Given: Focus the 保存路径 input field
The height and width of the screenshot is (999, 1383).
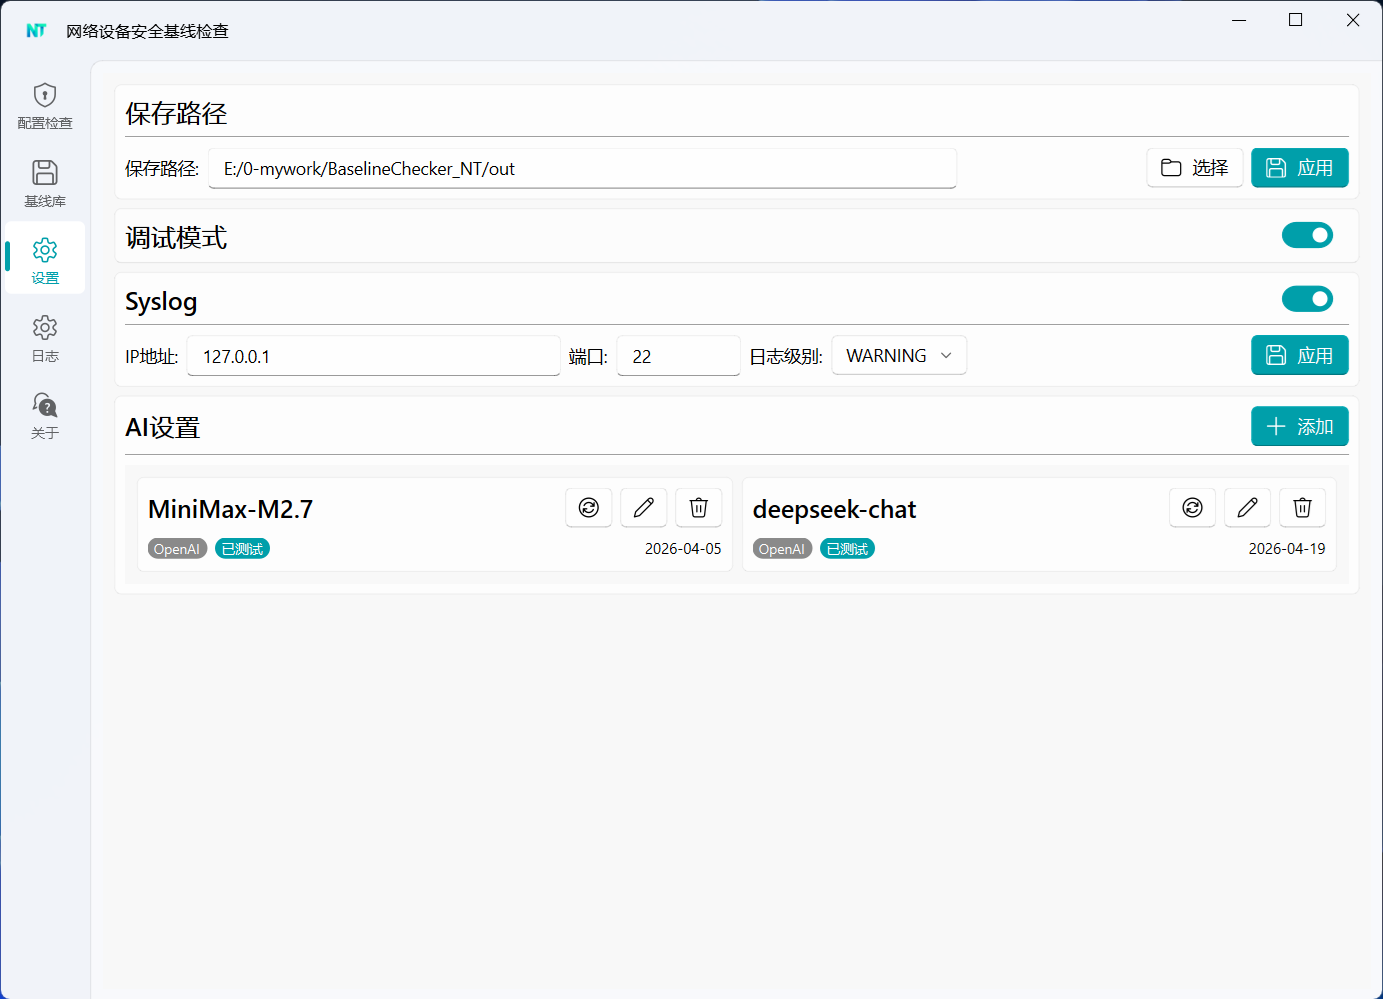Looking at the screenshot, I should click(583, 169).
